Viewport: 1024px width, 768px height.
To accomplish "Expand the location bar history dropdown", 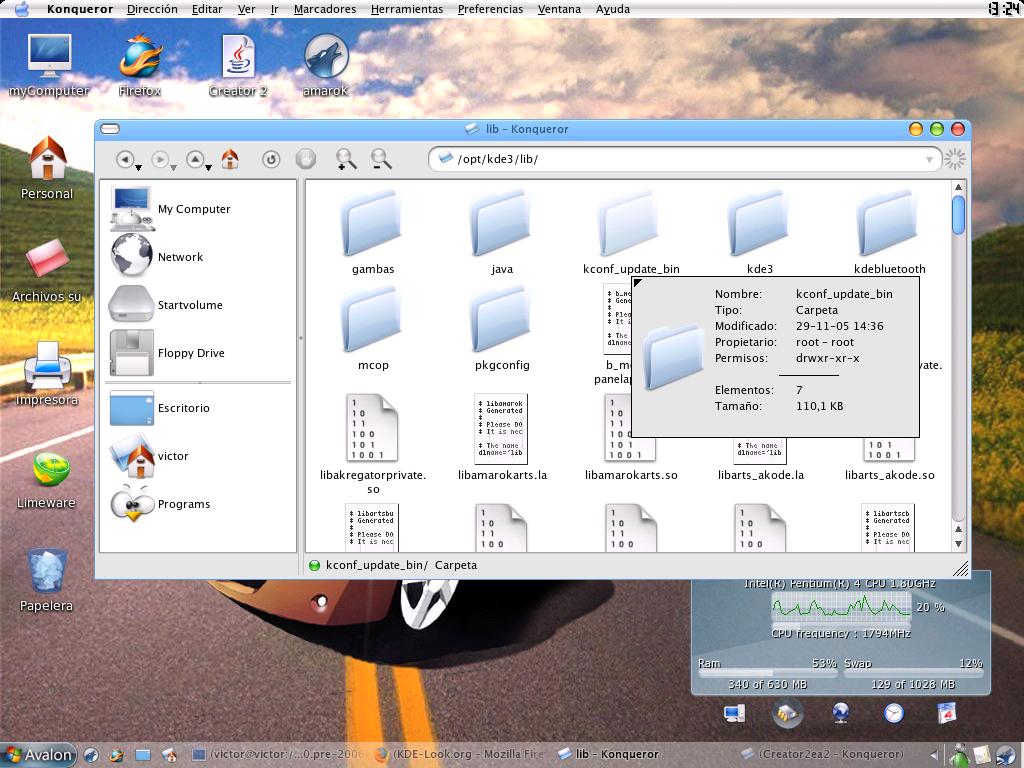I will click(x=929, y=160).
